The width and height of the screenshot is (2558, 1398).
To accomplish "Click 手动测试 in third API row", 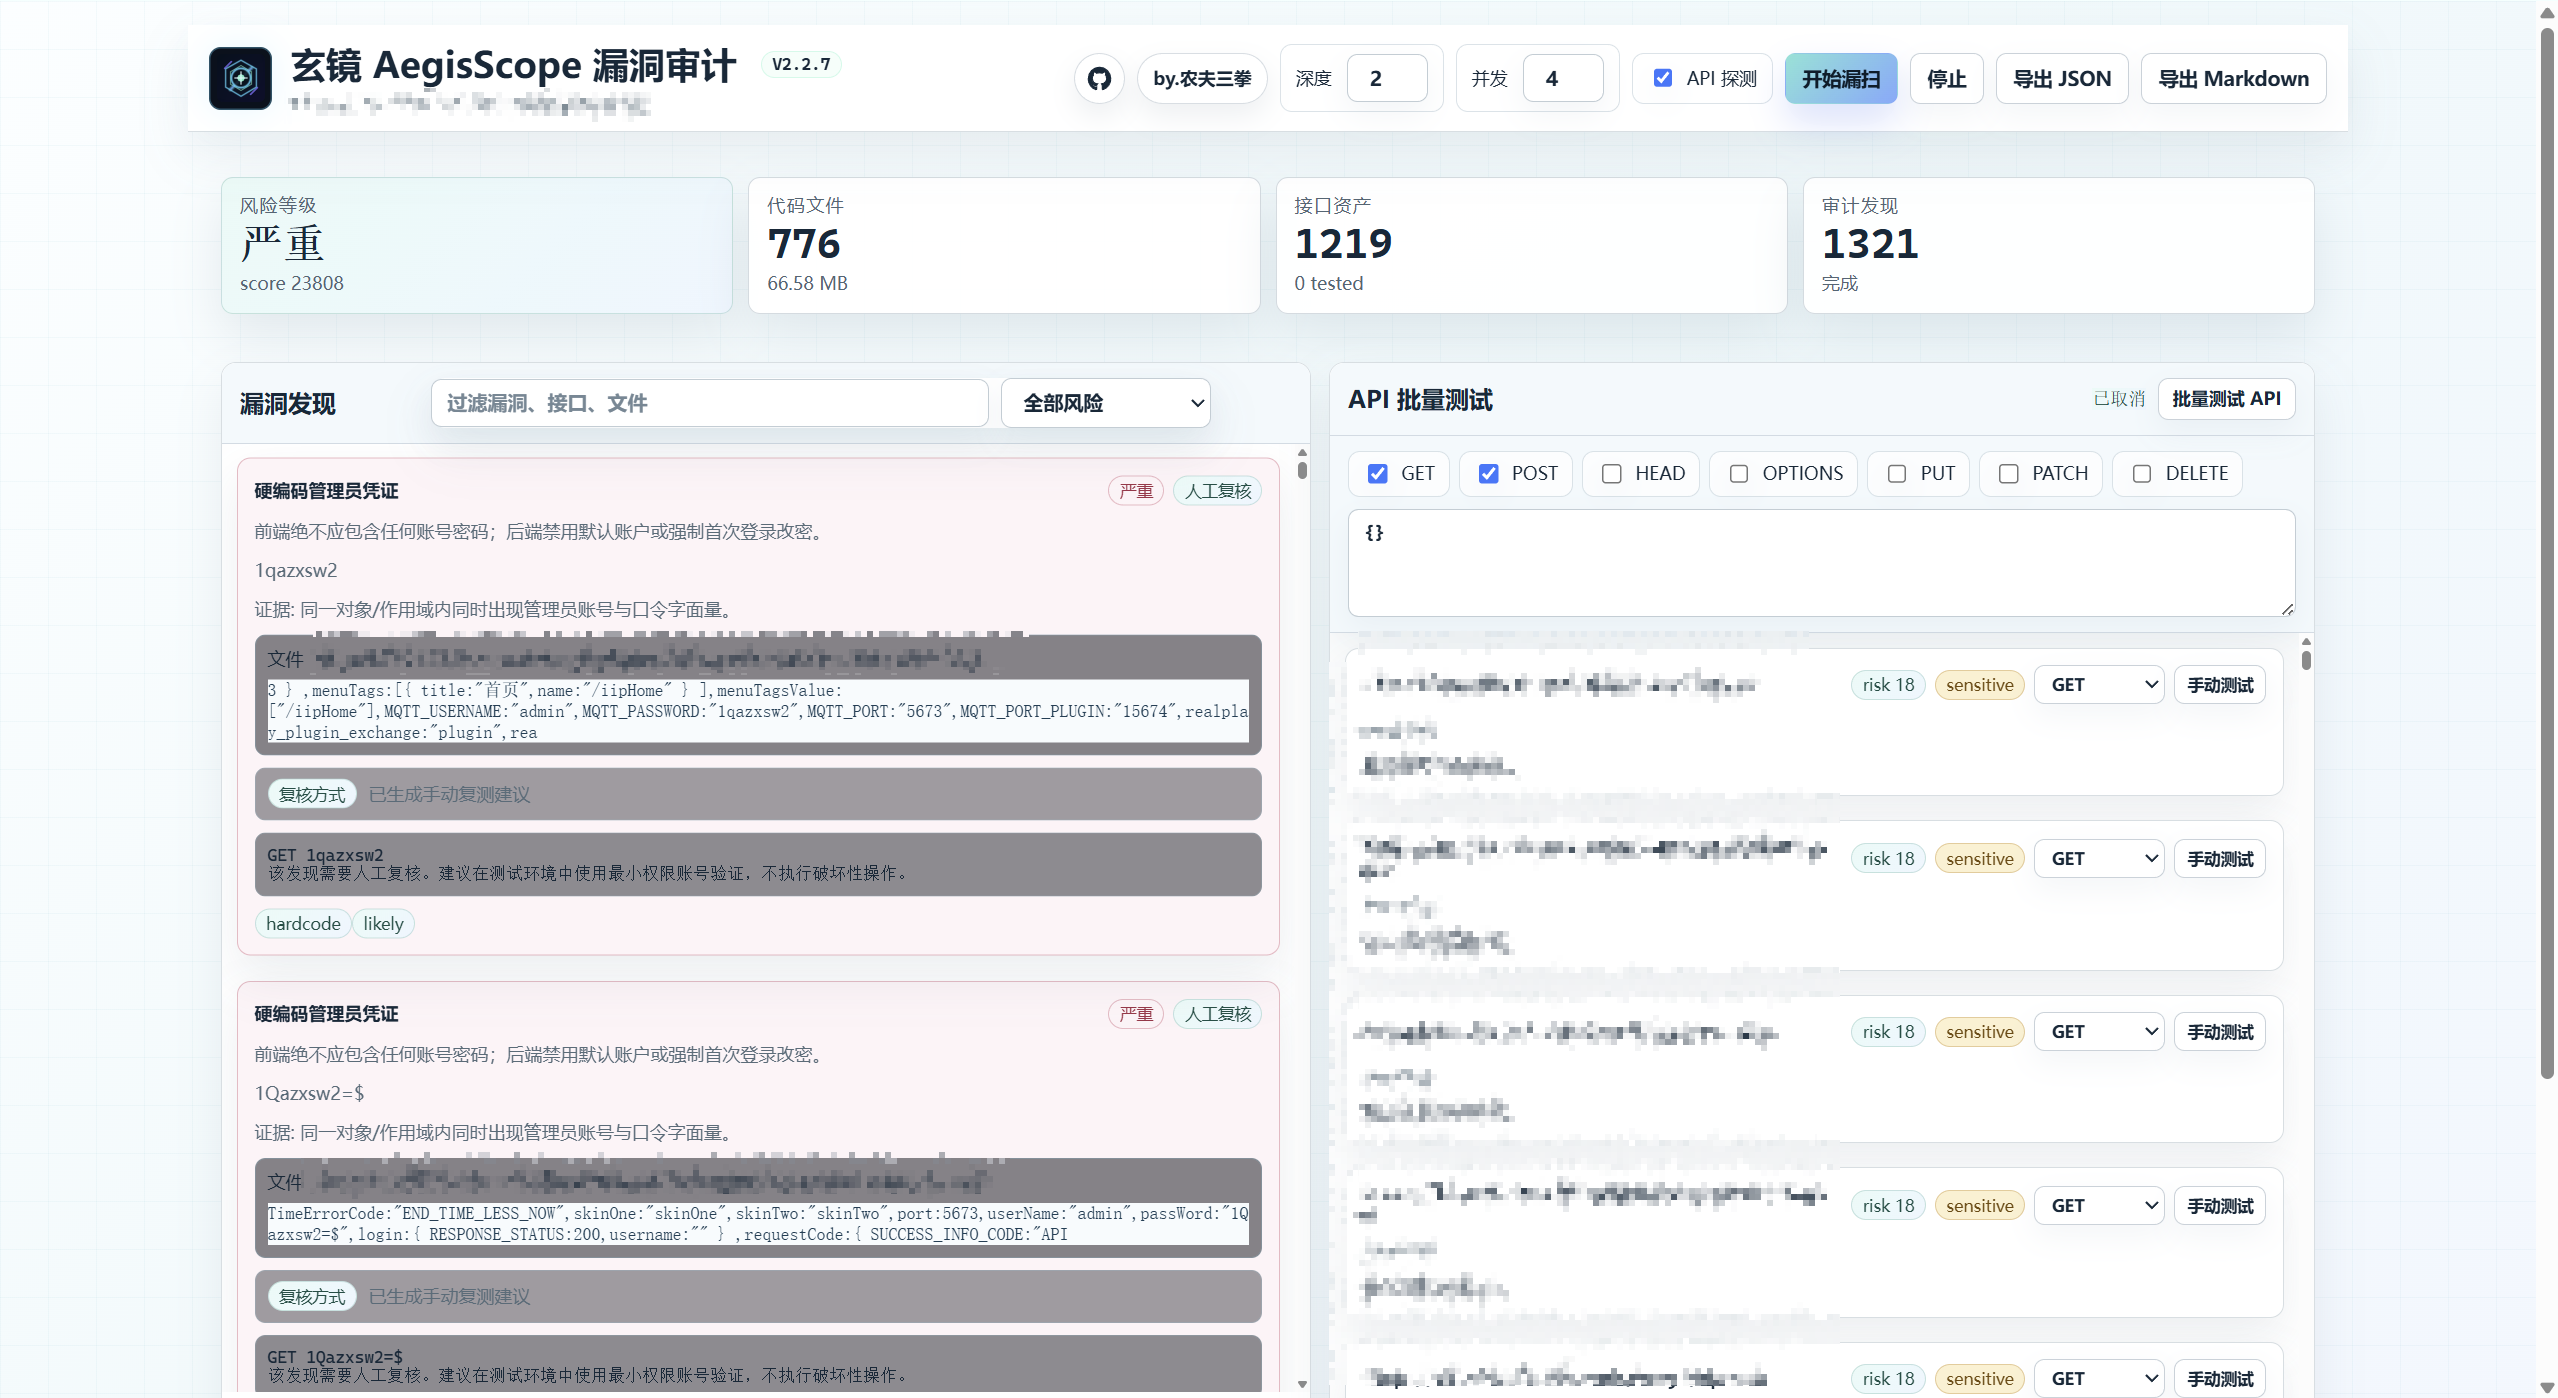I will point(2220,1032).
